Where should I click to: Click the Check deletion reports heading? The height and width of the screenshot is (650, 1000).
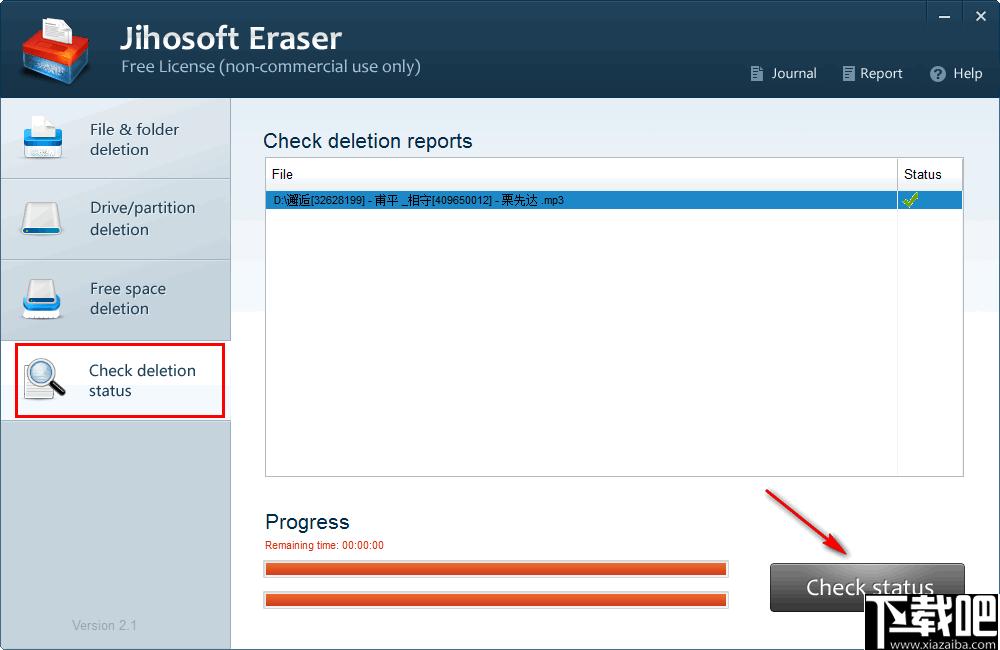(368, 141)
